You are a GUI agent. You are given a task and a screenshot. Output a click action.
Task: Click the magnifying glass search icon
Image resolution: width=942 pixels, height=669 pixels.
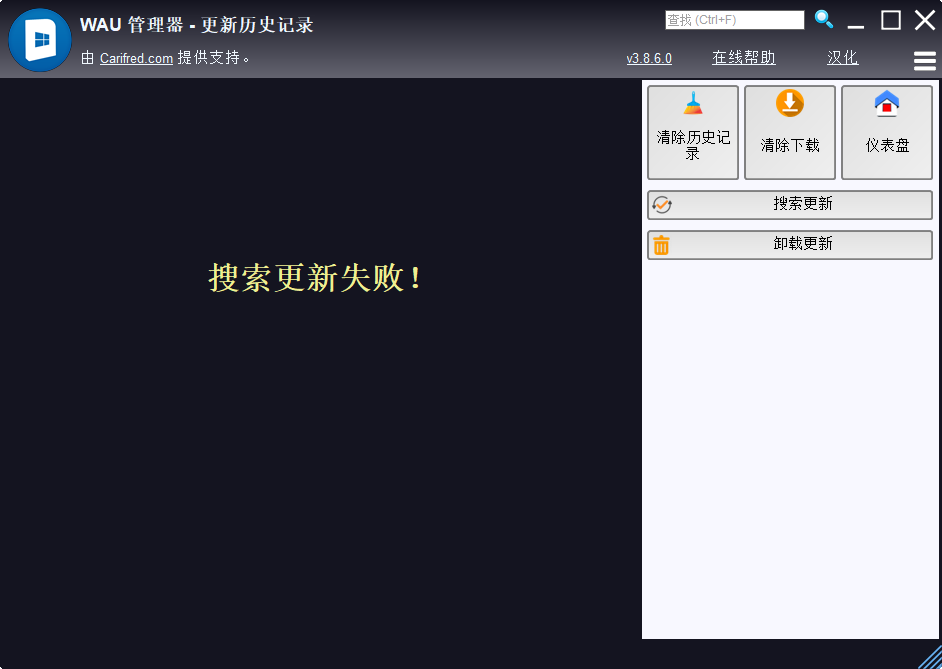tap(823, 19)
